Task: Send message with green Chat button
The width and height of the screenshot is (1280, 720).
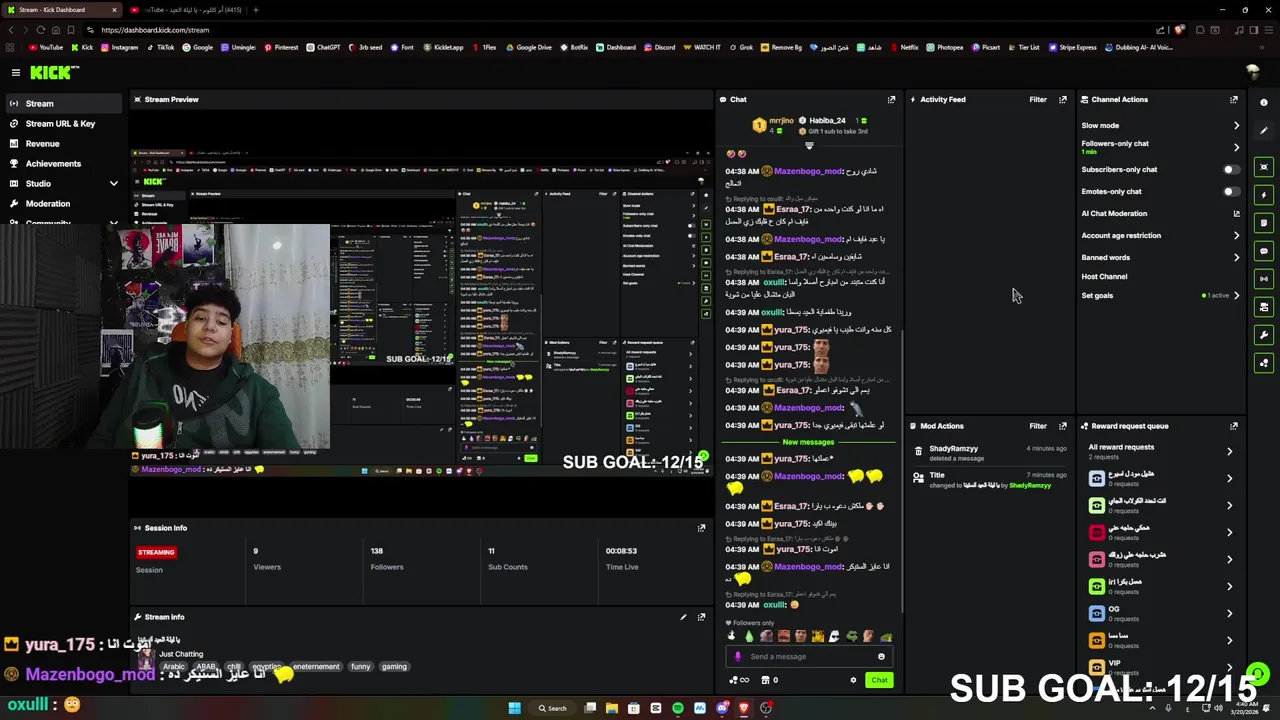Action: 879,680
